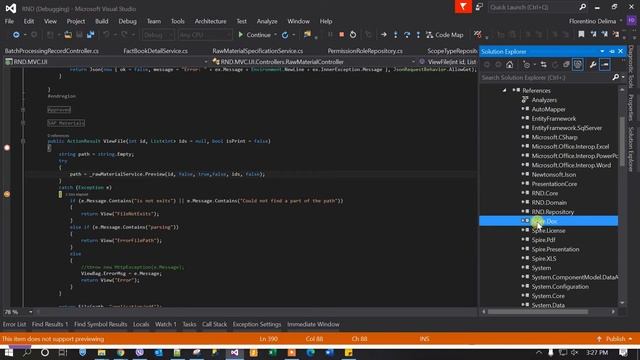Toggle the breakpoint on the catch block line
640x360 pixels.
click(x=7, y=194)
